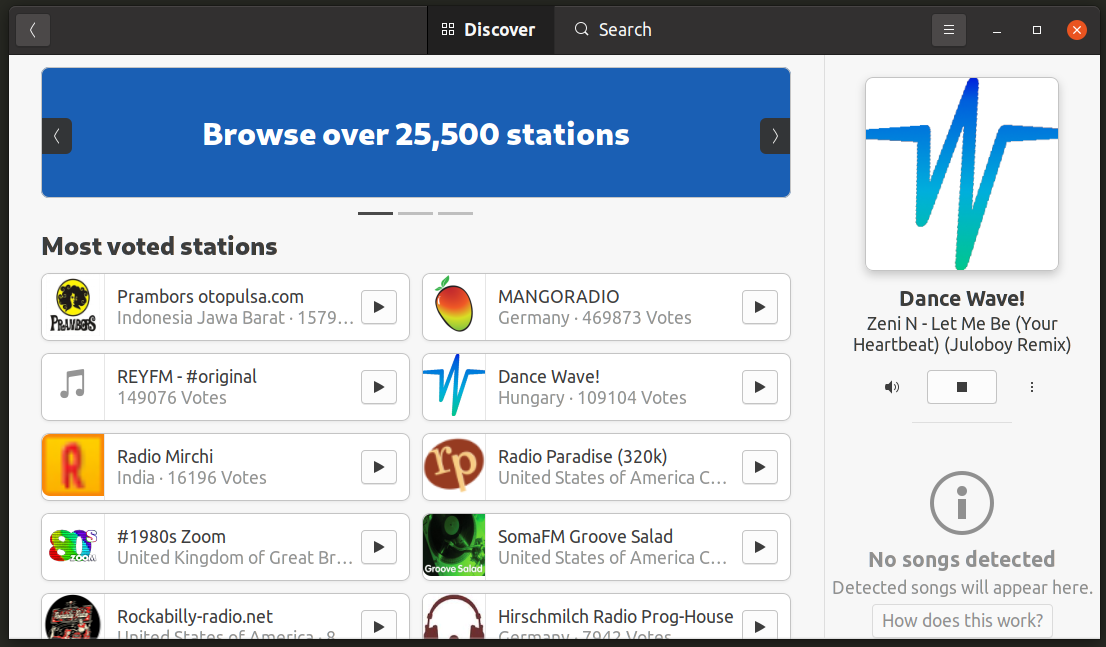Play Hirschmilch Radio Prog-House station
The image size is (1106, 647).
click(x=760, y=626)
